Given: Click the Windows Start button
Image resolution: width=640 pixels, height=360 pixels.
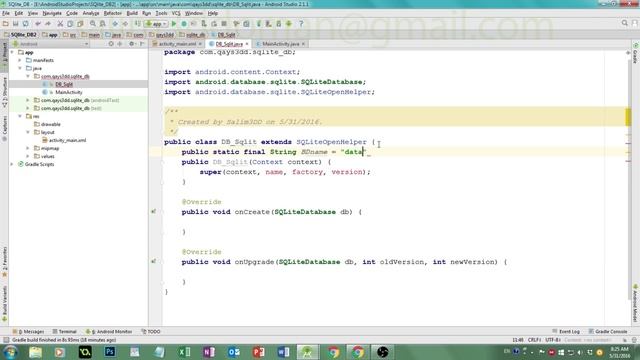Looking at the screenshot, I should click(10, 352).
